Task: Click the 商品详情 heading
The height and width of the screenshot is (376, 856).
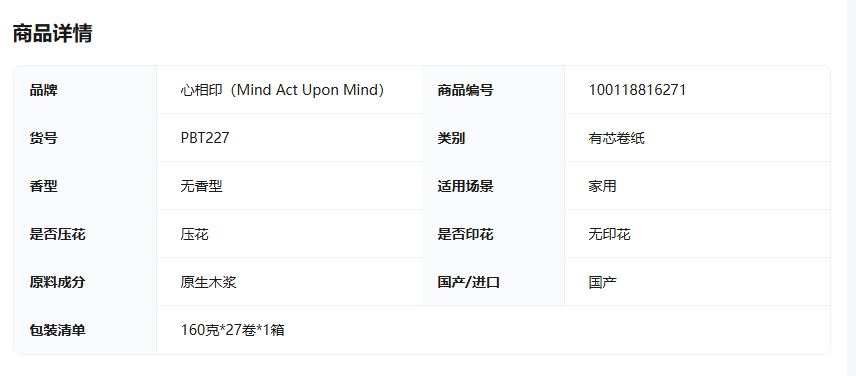Action: click(52, 33)
